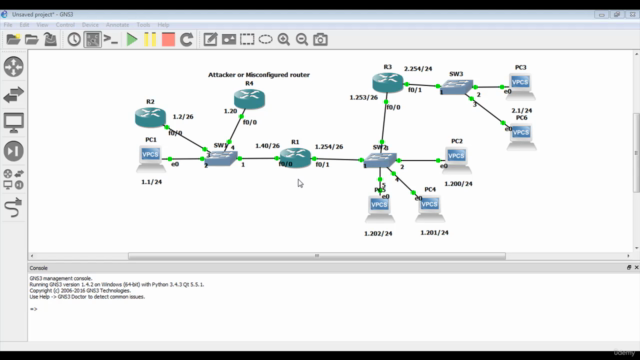This screenshot has width=640, height=360.
Task: Click the 1.40/26 address label
Action: pos(267,146)
